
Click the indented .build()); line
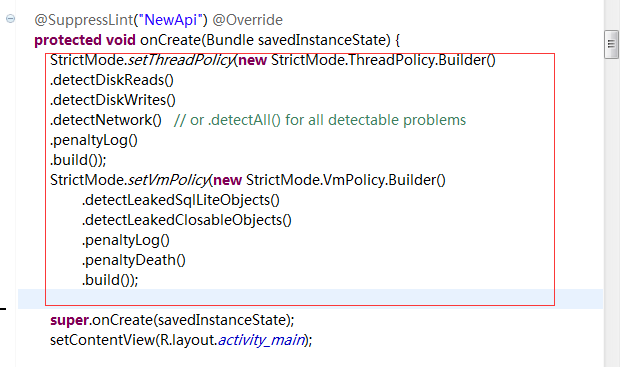coord(110,280)
